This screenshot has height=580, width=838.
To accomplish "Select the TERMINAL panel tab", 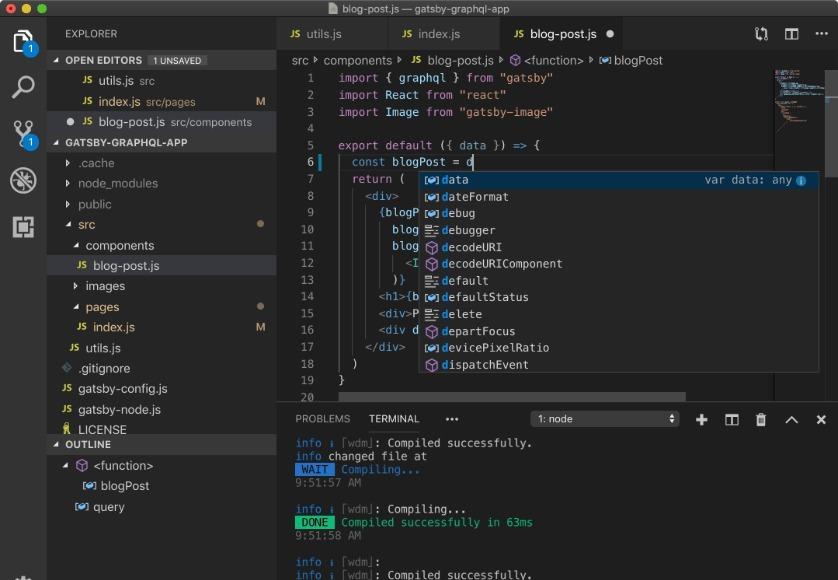I will coord(394,419).
